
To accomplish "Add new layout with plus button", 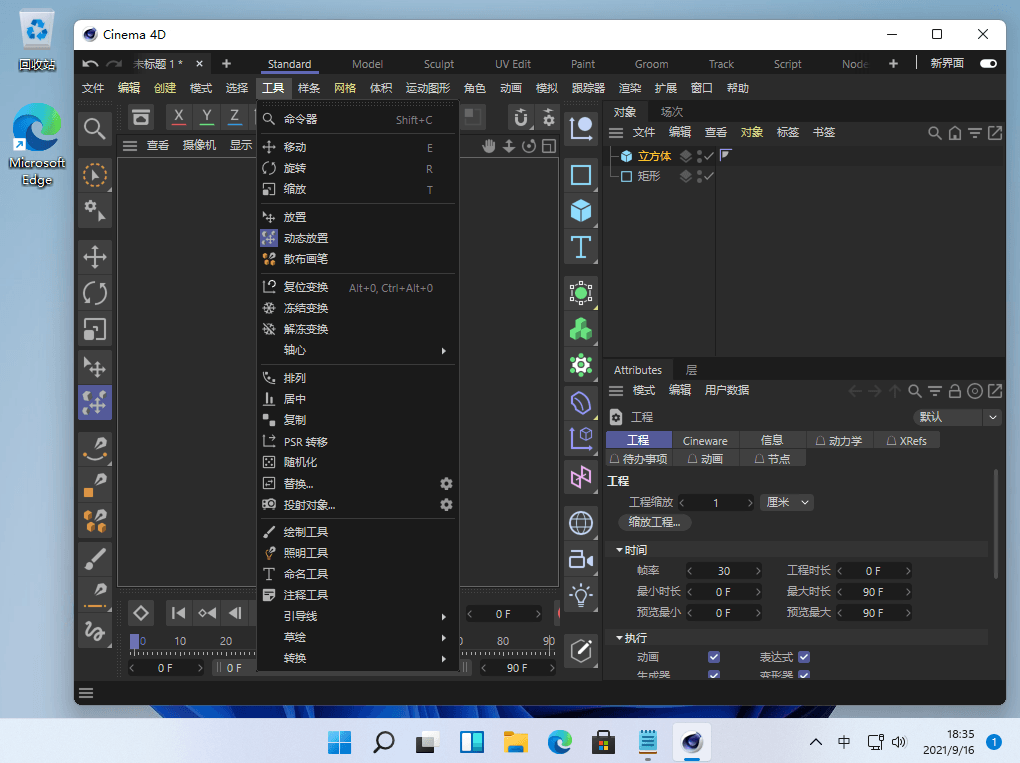I will (x=893, y=64).
